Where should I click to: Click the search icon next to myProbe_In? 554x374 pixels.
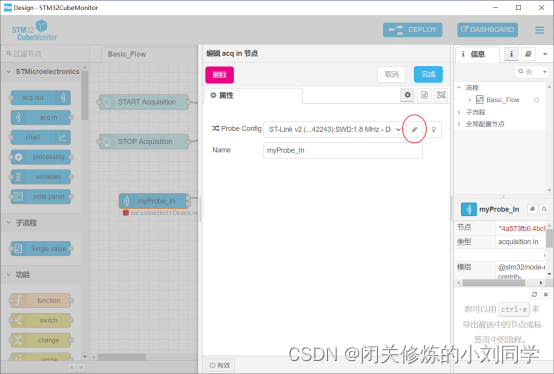click(544, 209)
